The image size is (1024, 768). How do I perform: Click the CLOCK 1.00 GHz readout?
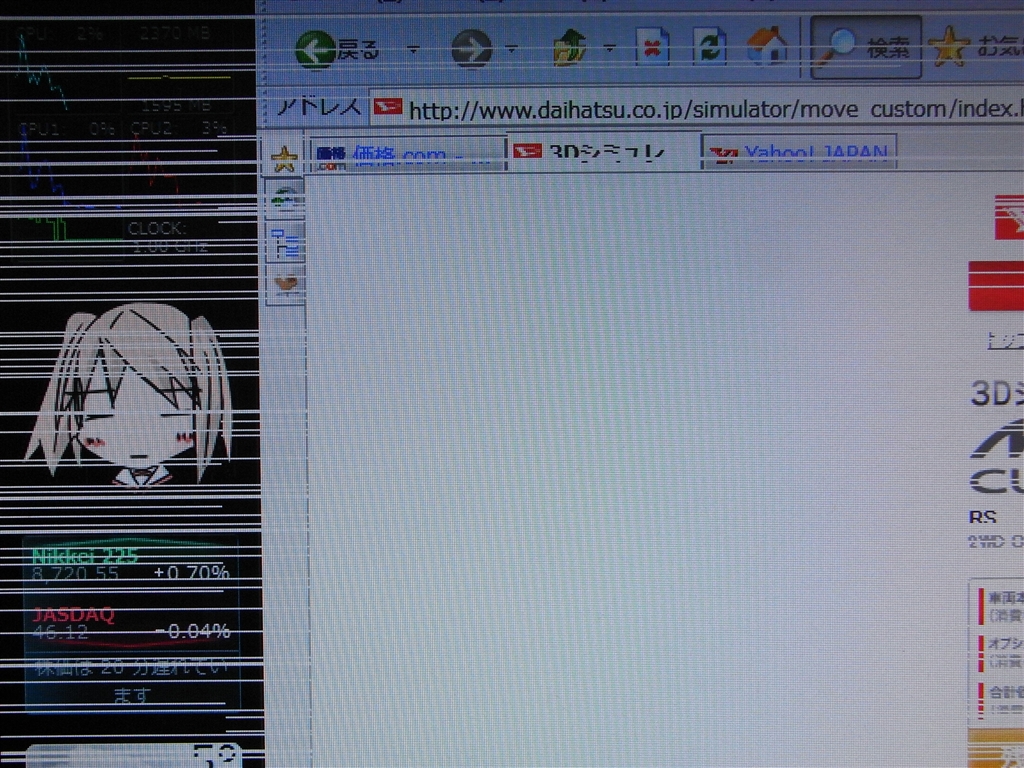(x=168, y=238)
